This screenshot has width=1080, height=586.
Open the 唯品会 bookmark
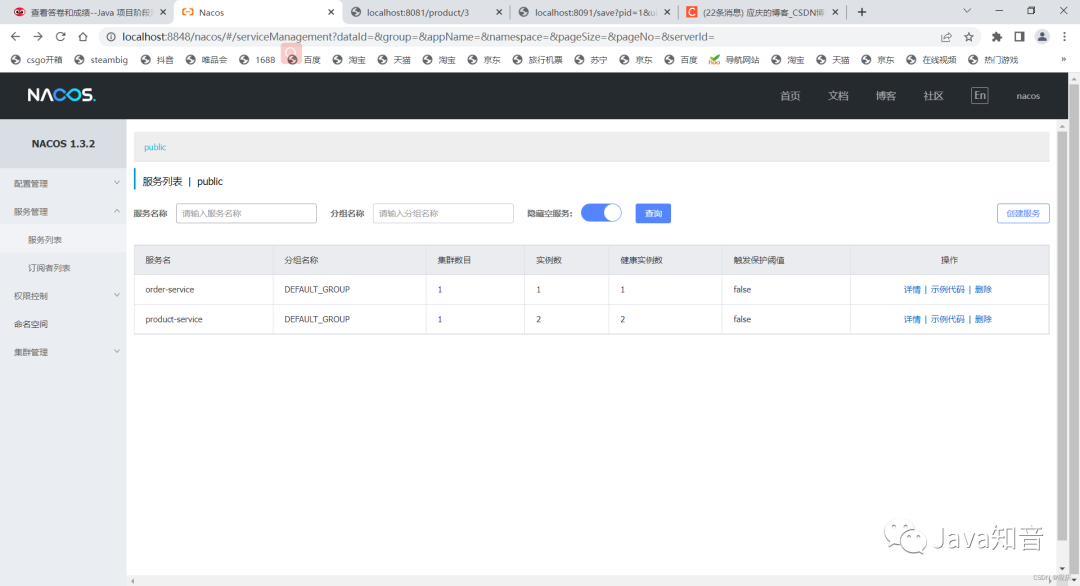click(207, 60)
